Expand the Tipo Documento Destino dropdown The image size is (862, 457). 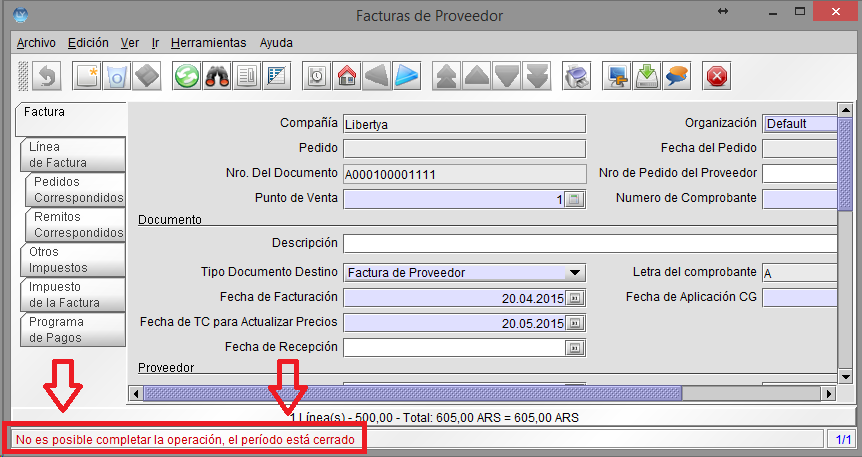point(574,272)
